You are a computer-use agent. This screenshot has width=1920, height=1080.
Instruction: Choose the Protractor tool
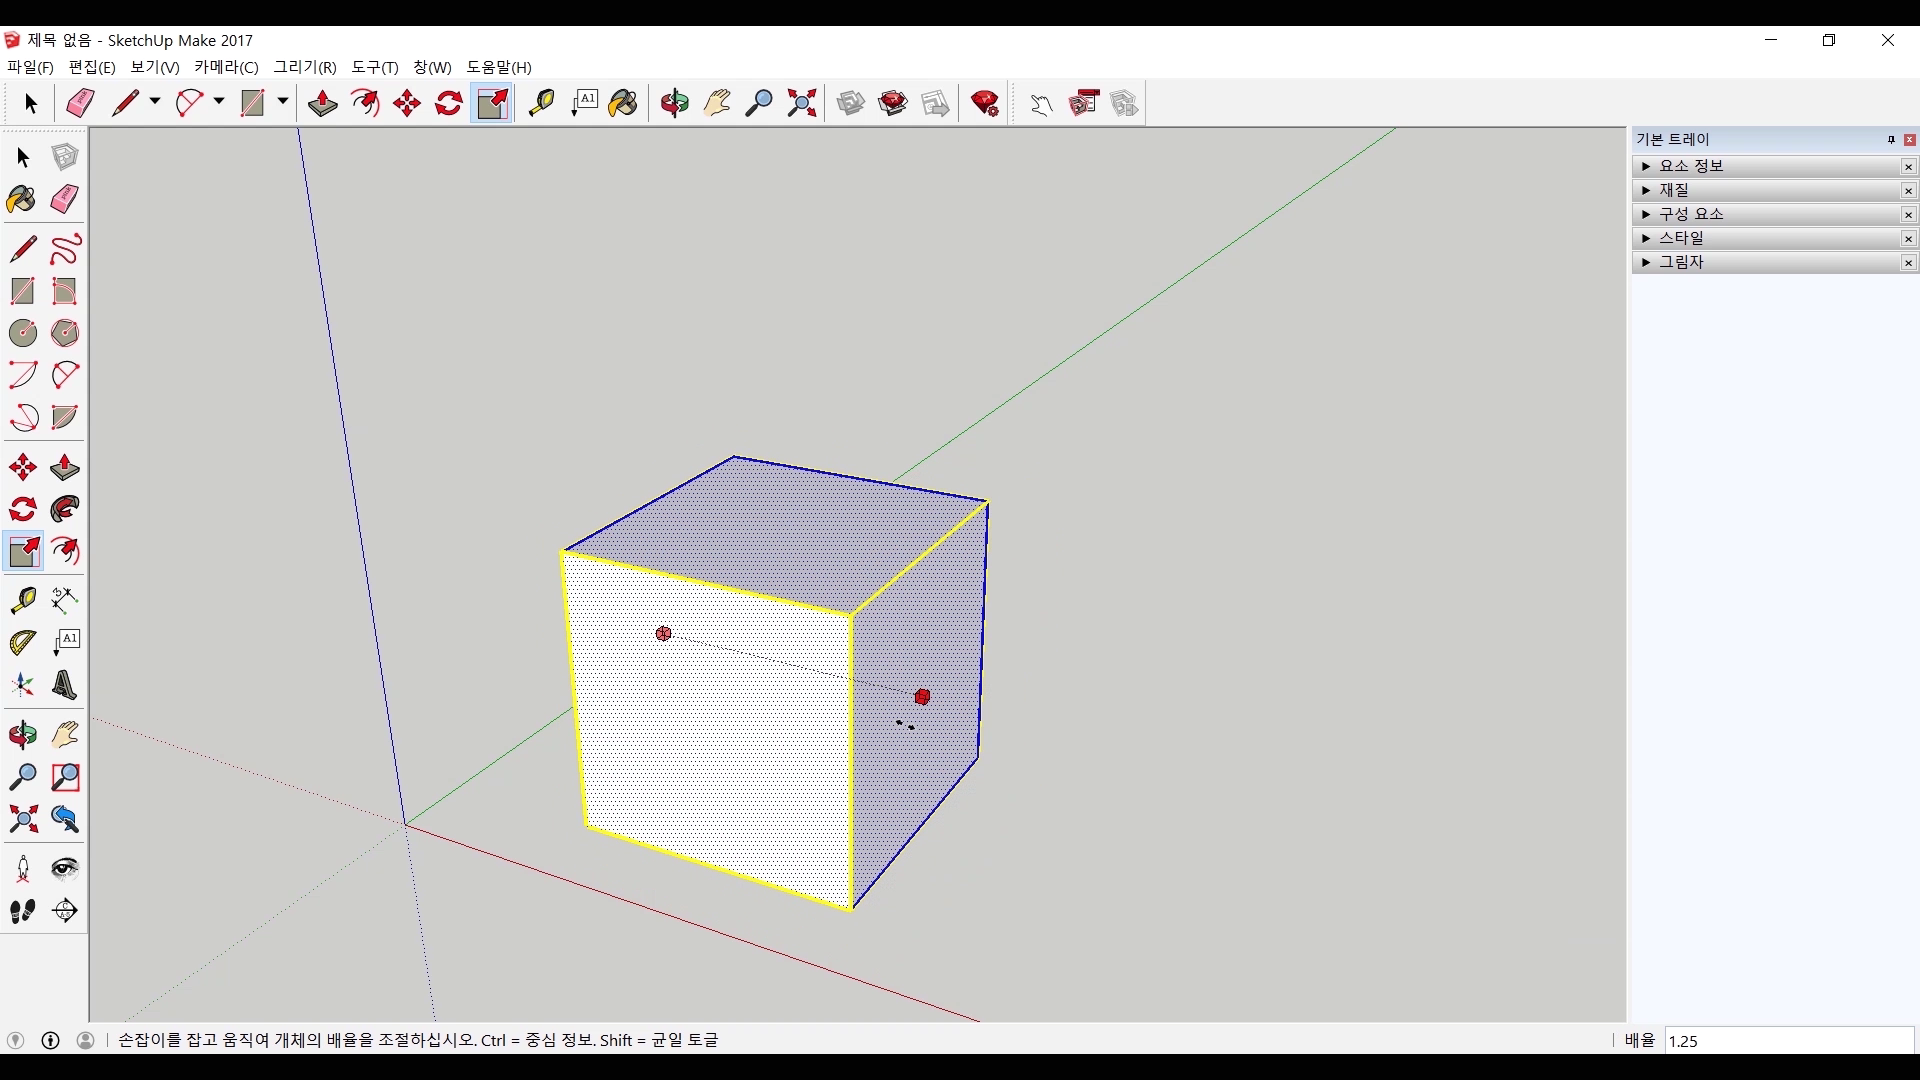click(22, 642)
